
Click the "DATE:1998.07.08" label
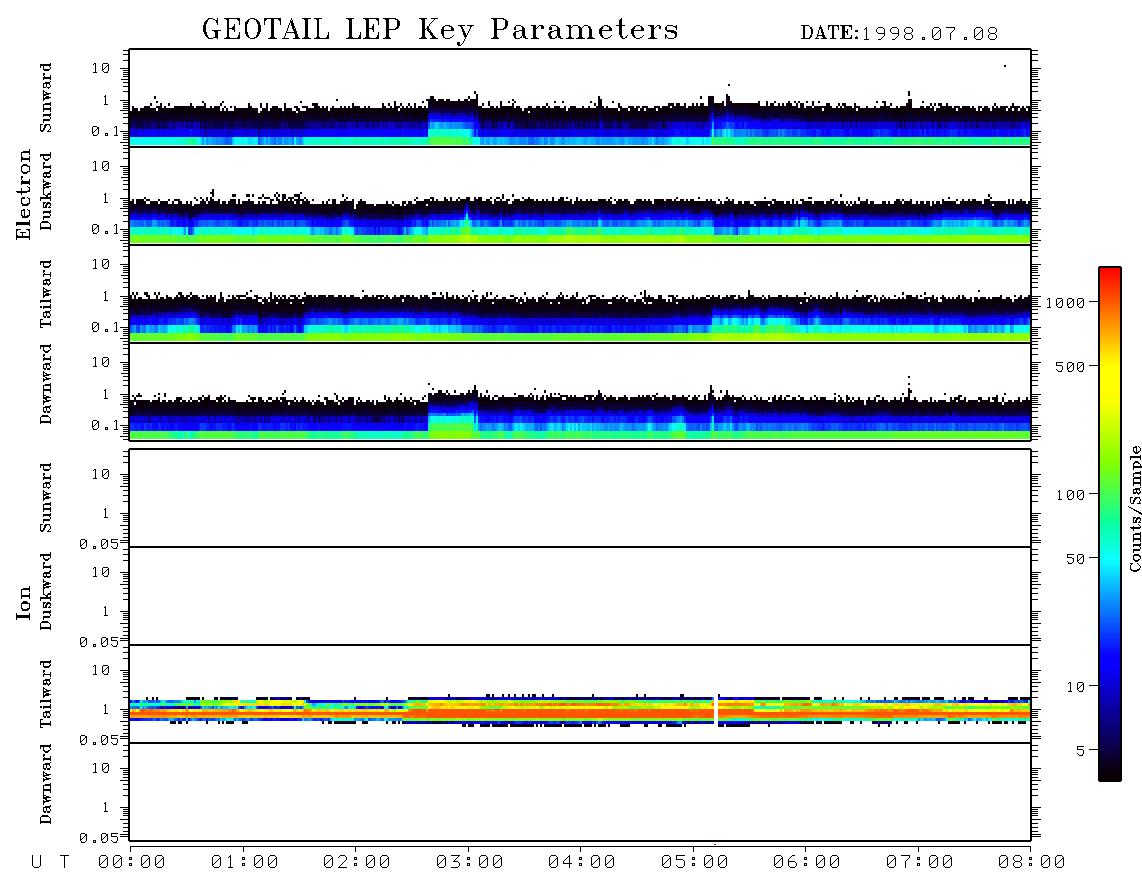[899, 34]
